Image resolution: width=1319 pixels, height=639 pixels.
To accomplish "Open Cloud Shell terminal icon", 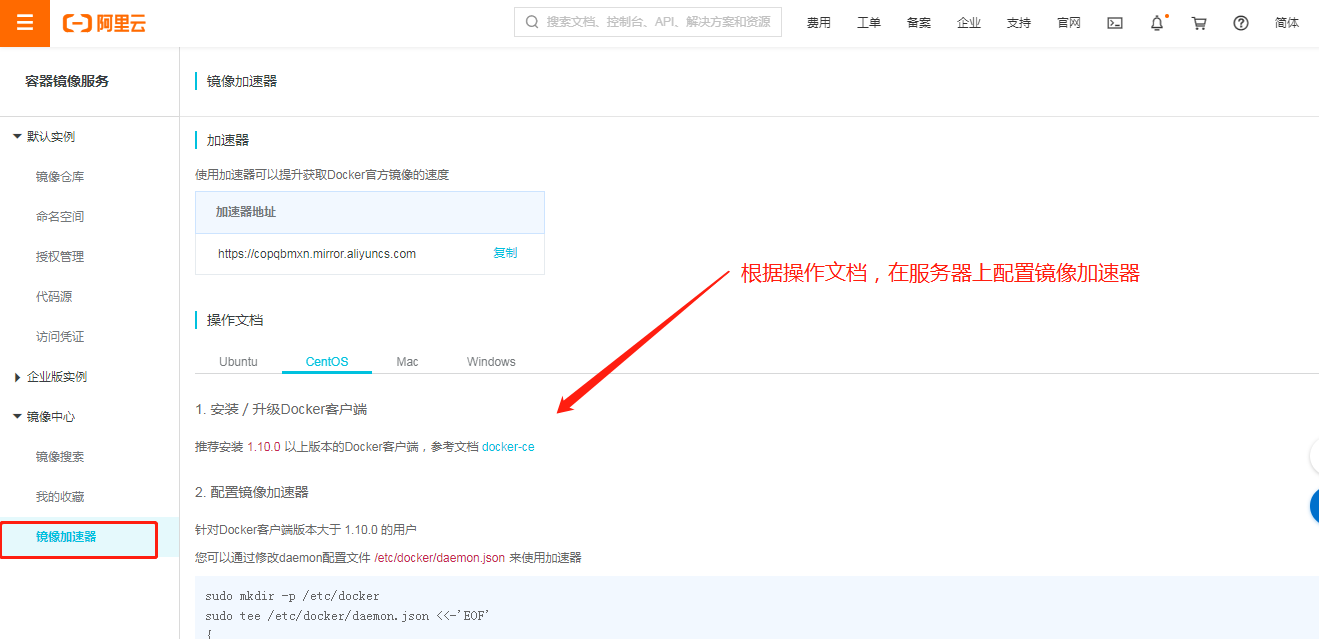I will click(1115, 23).
